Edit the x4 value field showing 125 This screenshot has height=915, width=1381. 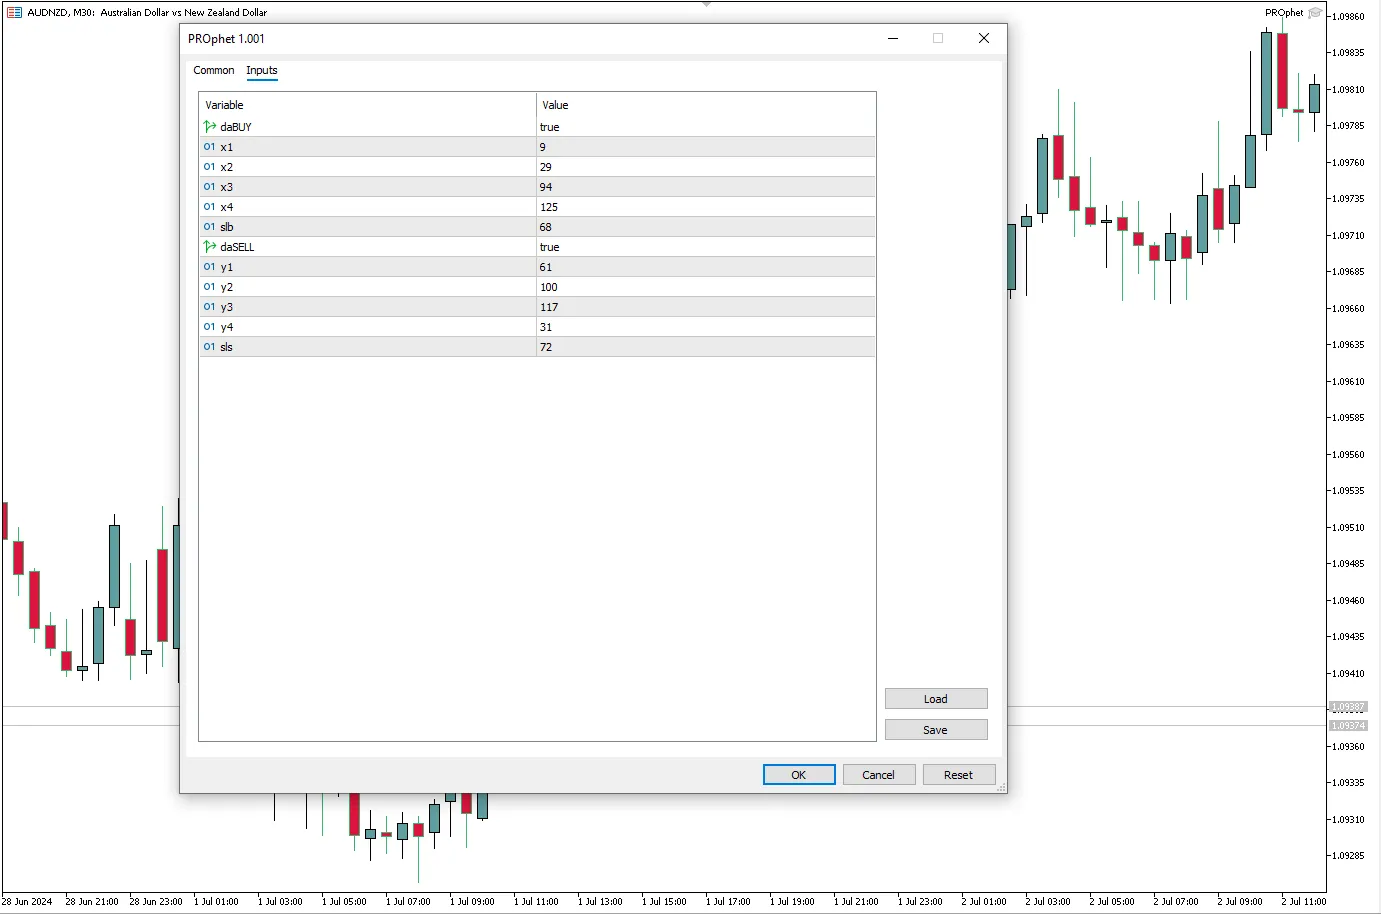[706, 207]
